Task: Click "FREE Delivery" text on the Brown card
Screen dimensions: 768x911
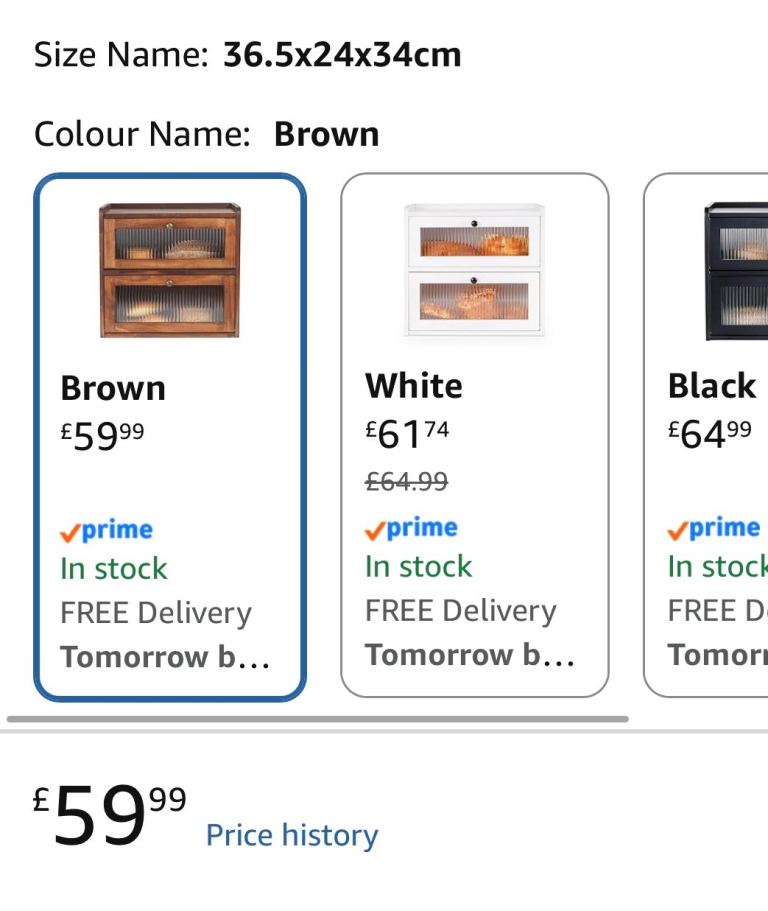Action: point(156,613)
